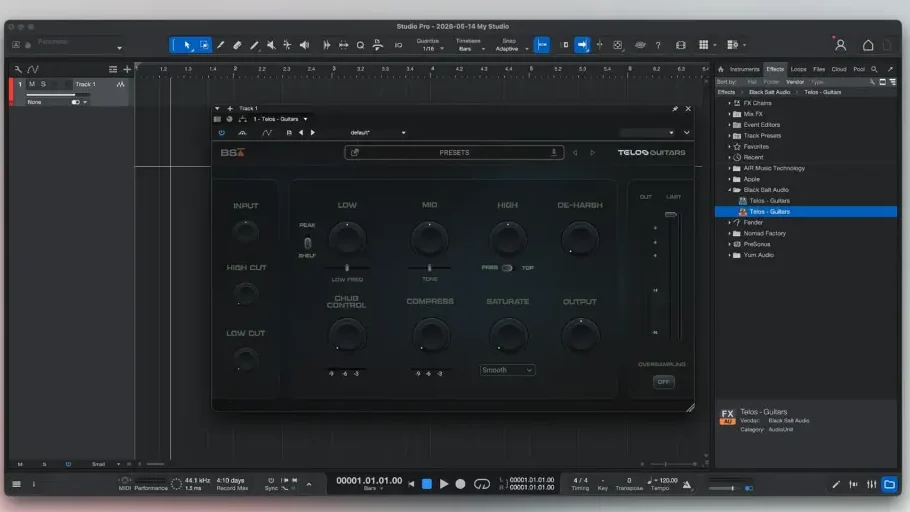
Task: Switch to the Instruments tab
Action: 744,69
